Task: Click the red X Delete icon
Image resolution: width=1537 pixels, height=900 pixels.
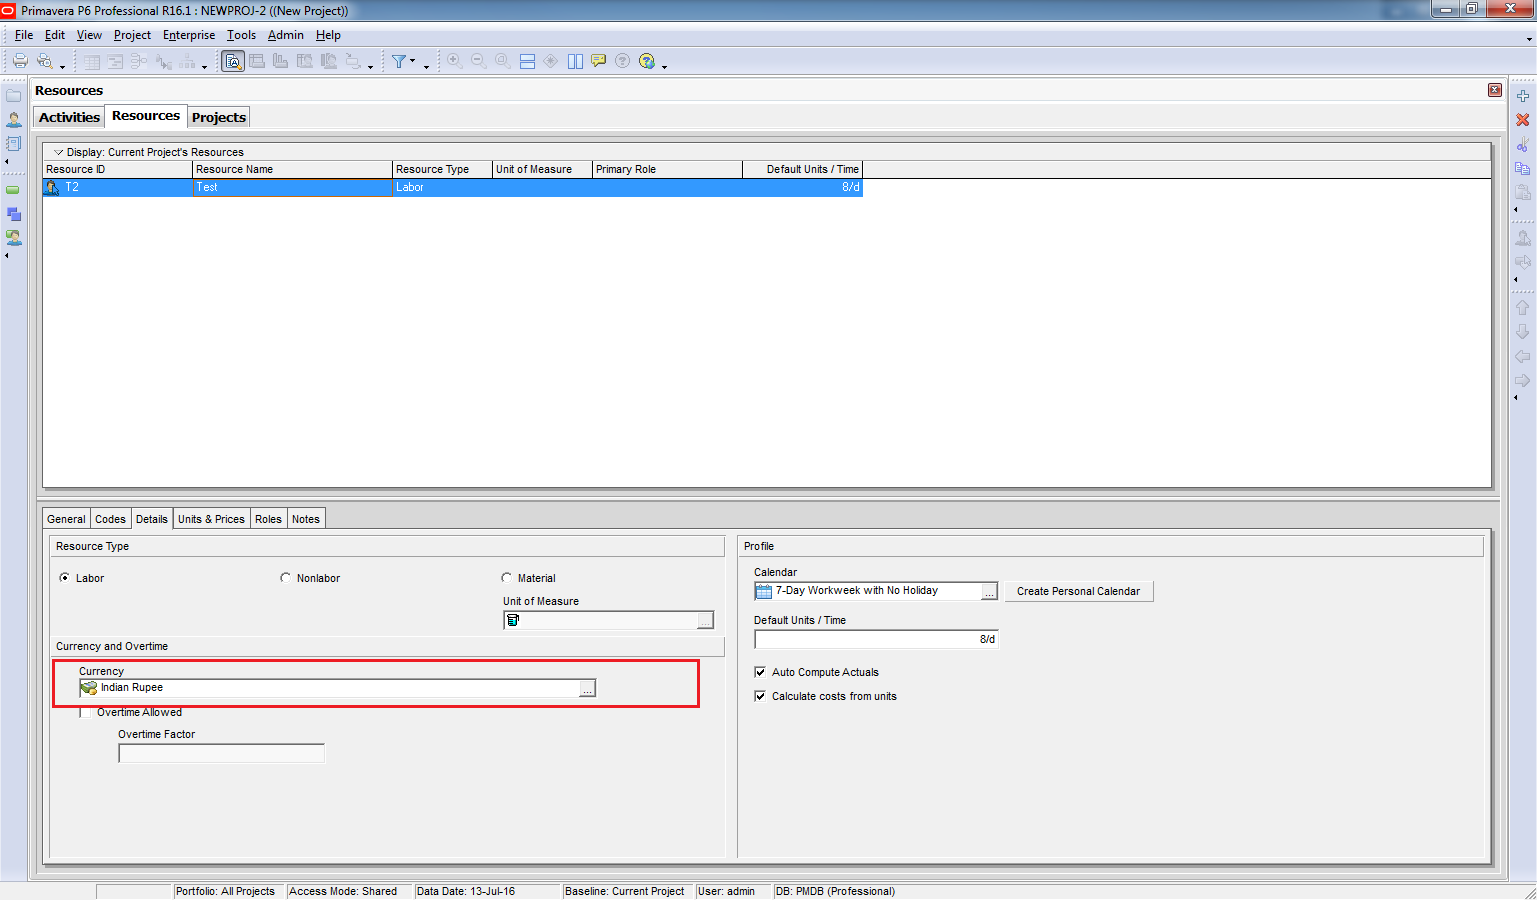Action: (1522, 120)
